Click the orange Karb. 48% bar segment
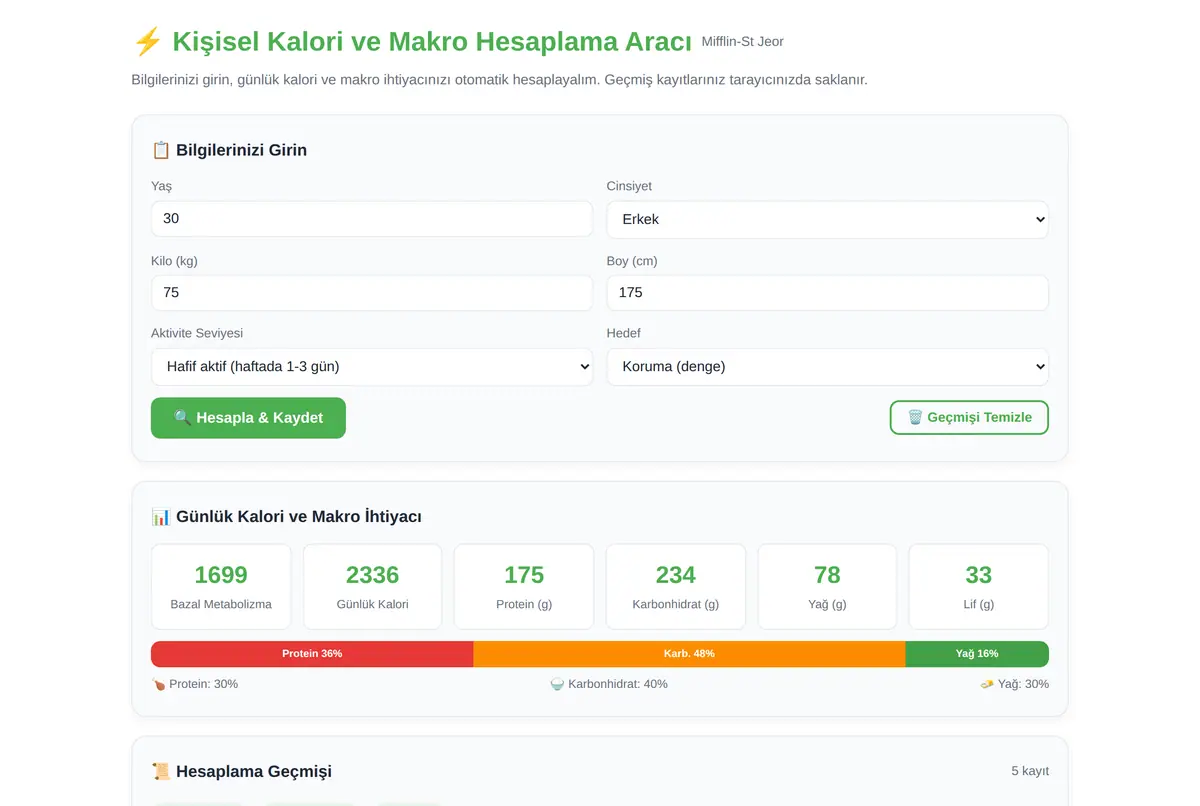The width and height of the screenshot is (1200, 806). tap(689, 654)
